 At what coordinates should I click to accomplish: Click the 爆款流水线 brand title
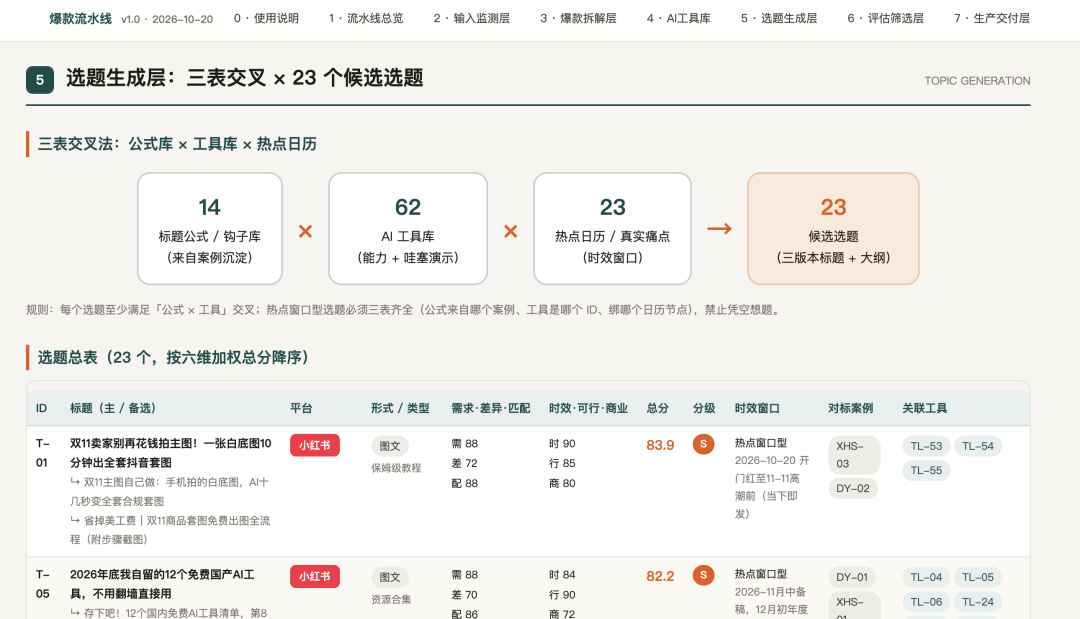(81, 19)
